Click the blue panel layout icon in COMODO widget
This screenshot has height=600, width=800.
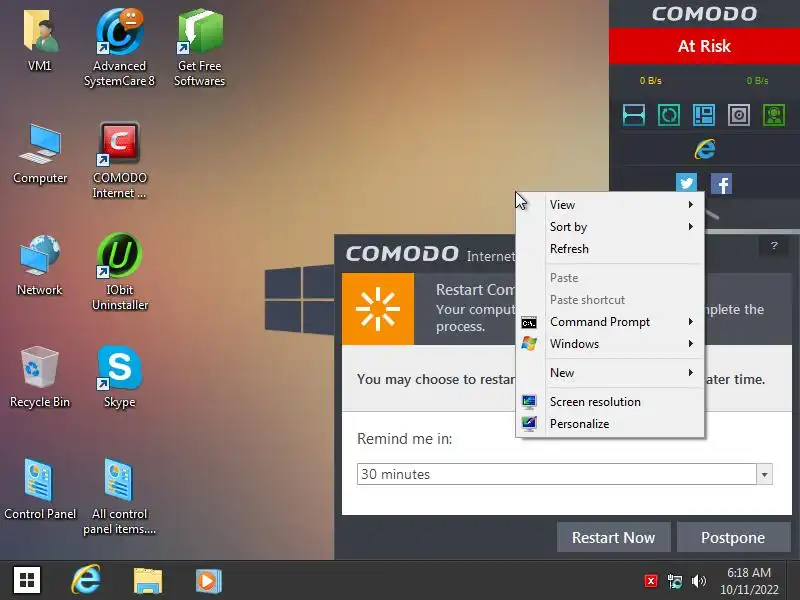[x=704, y=115]
